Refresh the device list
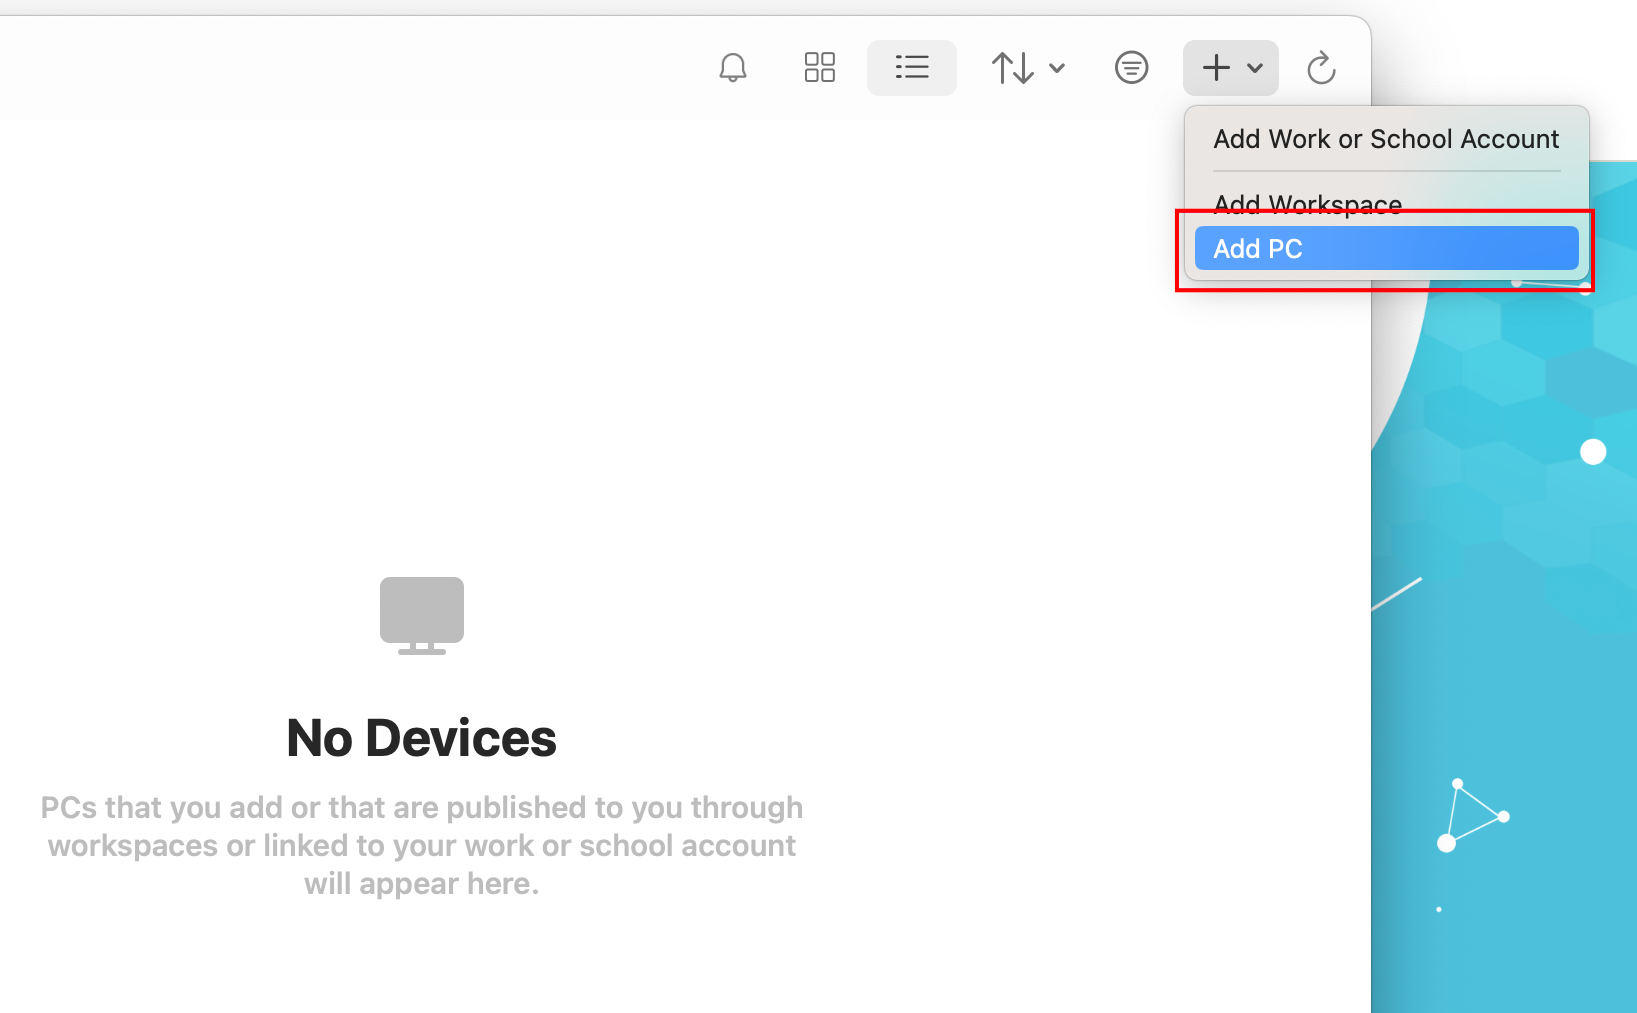This screenshot has width=1637, height=1013. 1321,68
